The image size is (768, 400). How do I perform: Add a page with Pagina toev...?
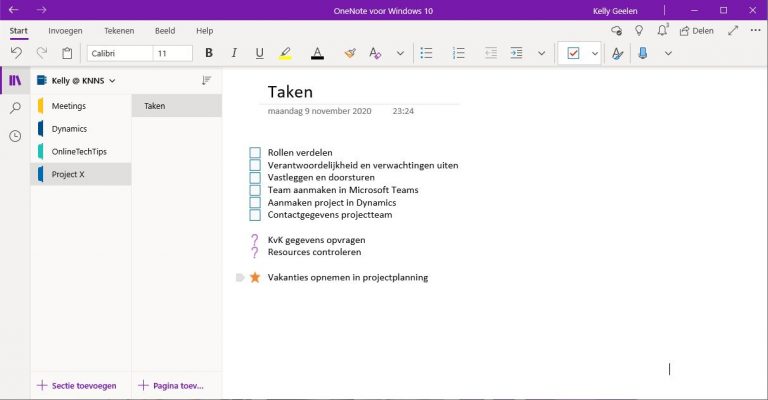[x=171, y=386]
